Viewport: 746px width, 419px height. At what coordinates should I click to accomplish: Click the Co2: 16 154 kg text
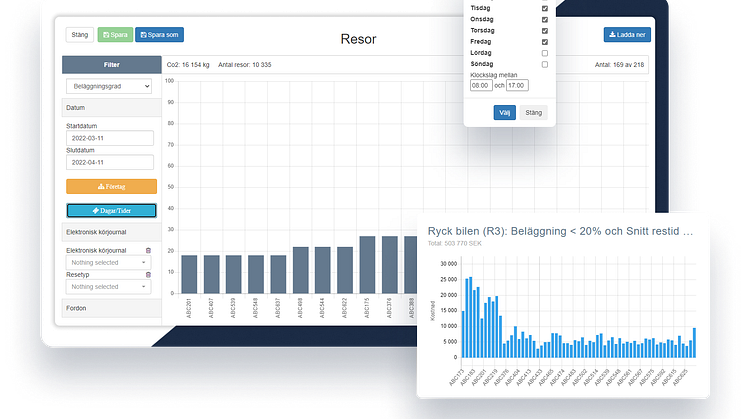click(x=188, y=65)
